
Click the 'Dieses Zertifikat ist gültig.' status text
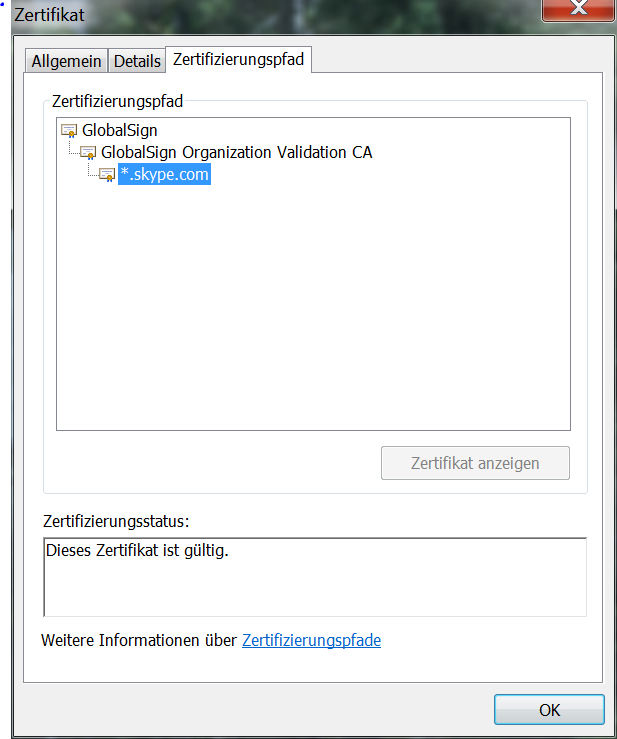(x=137, y=550)
